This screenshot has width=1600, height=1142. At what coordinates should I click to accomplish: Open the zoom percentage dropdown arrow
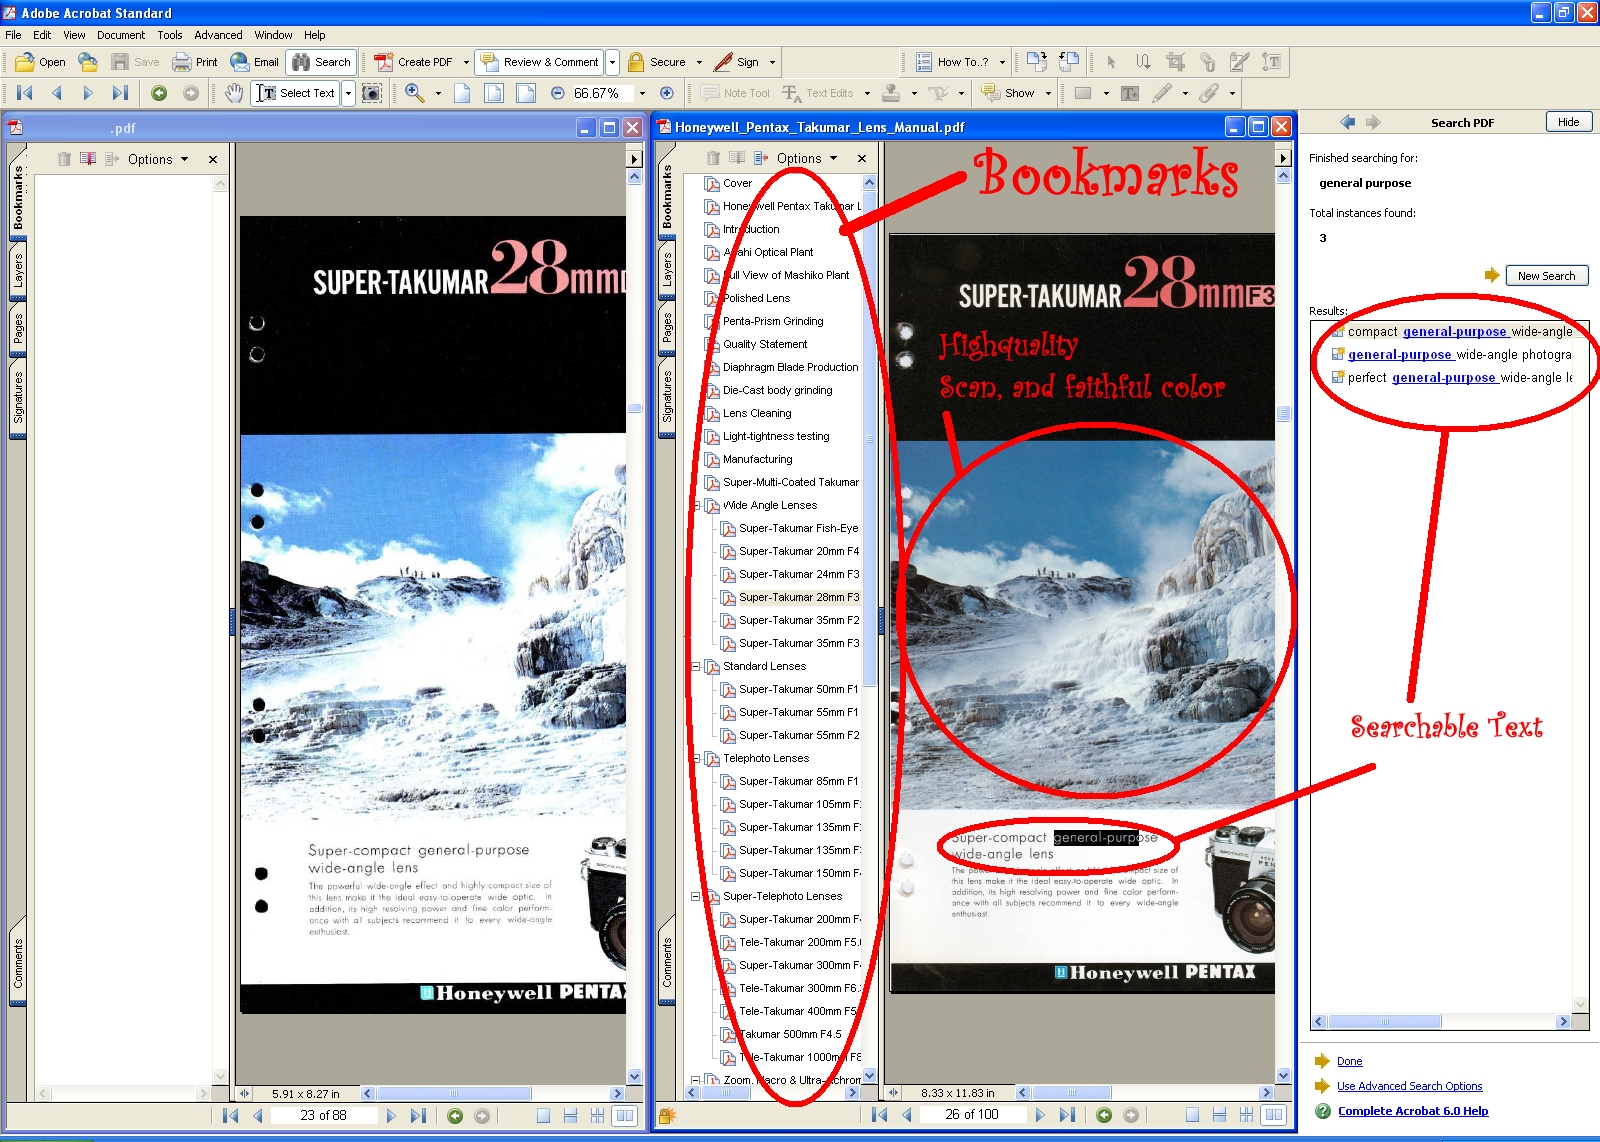pos(642,93)
